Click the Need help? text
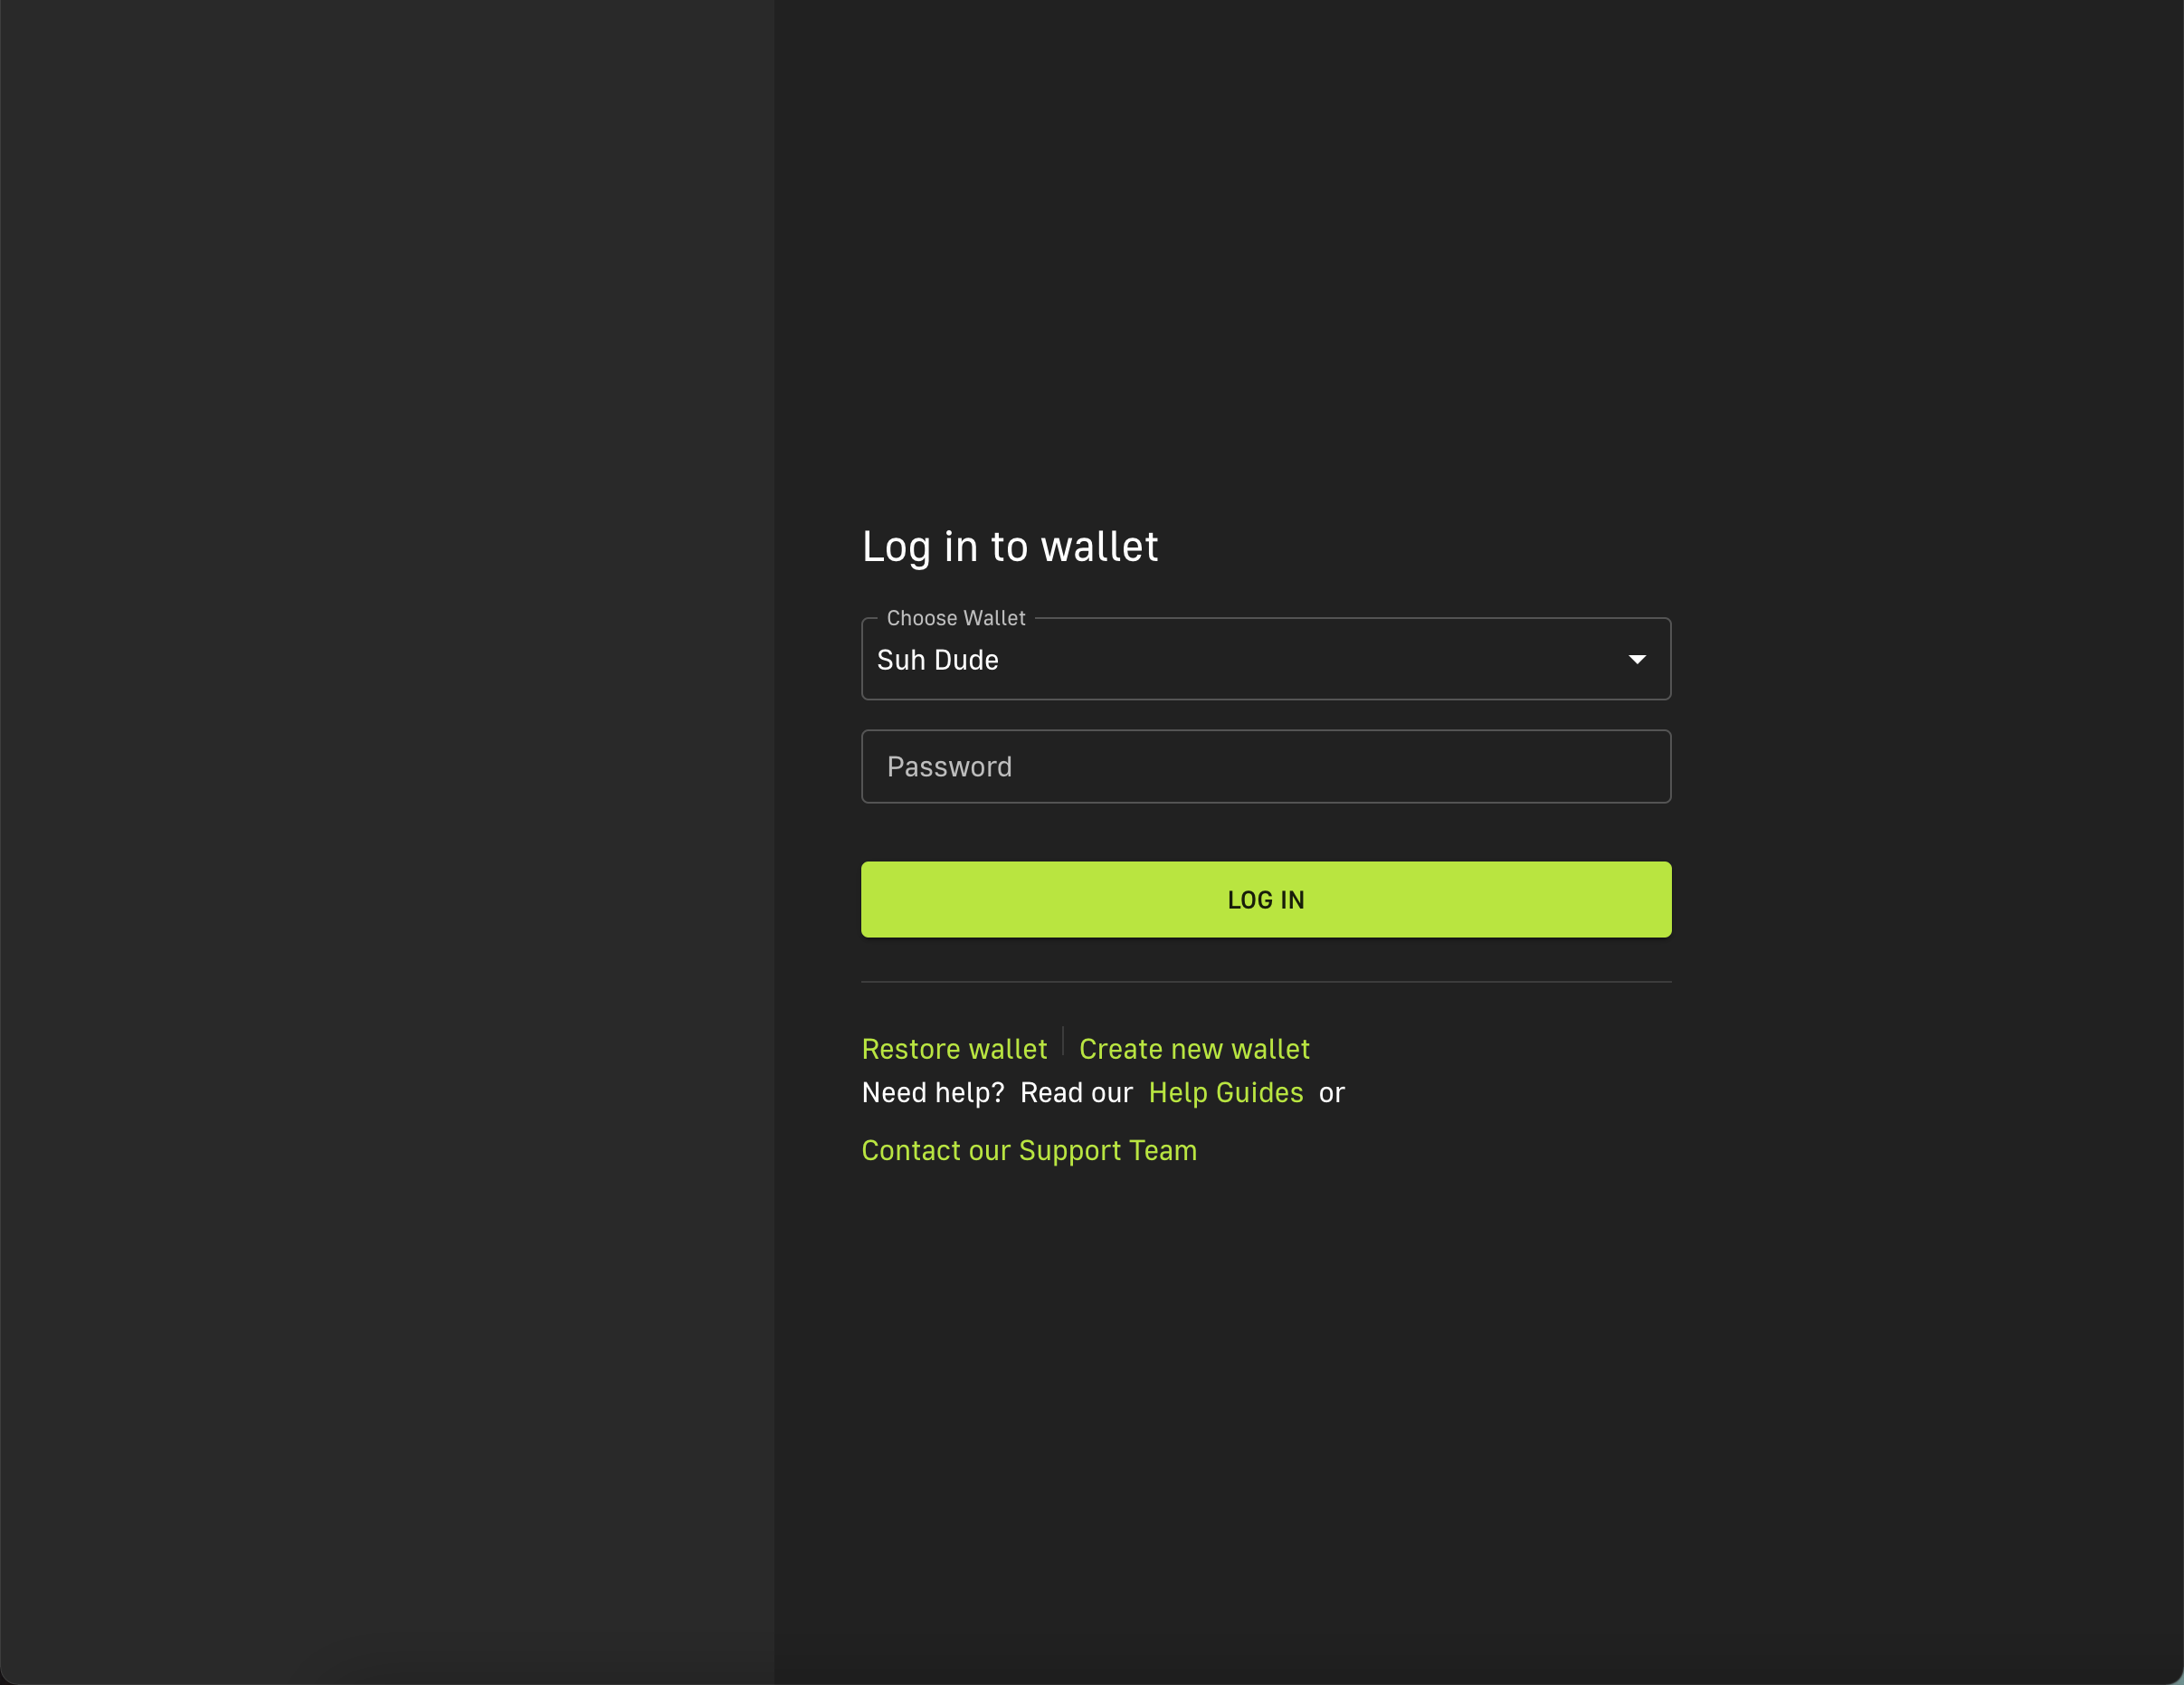This screenshot has height=1685, width=2184. click(932, 1093)
